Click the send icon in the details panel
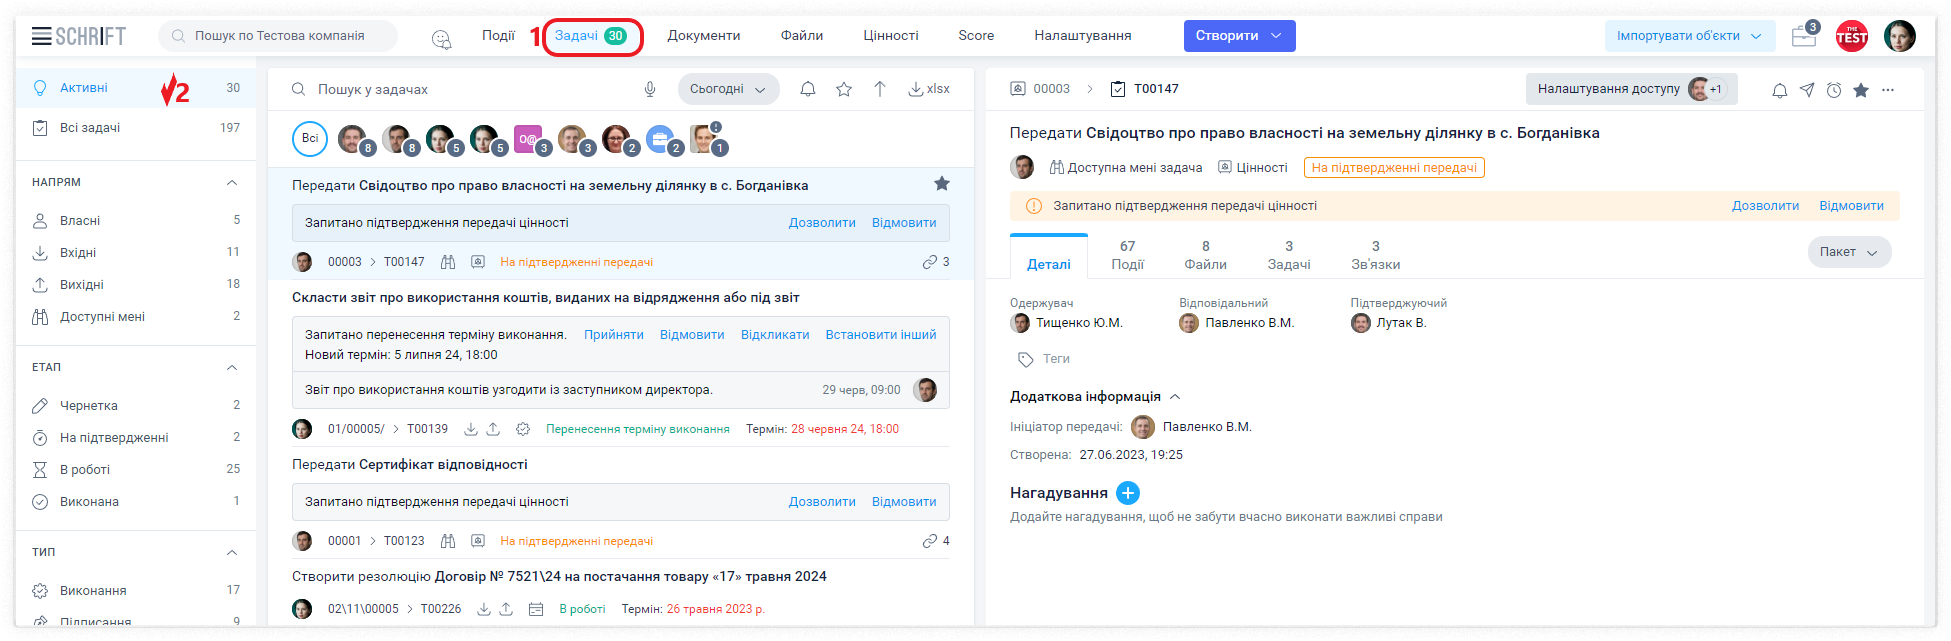This screenshot has width=1951, height=641. [x=1807, y=90]
